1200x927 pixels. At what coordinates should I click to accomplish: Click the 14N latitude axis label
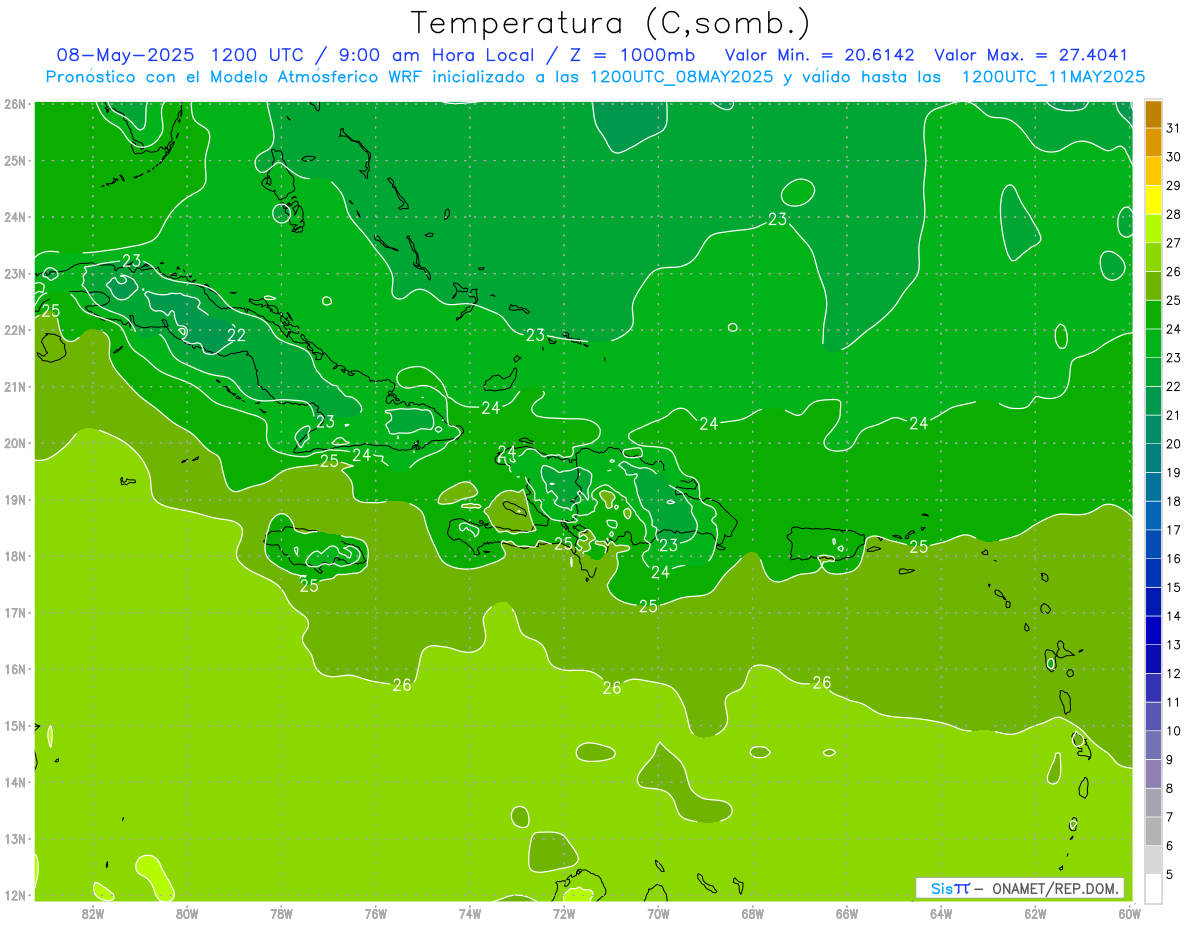click(15, 782)
